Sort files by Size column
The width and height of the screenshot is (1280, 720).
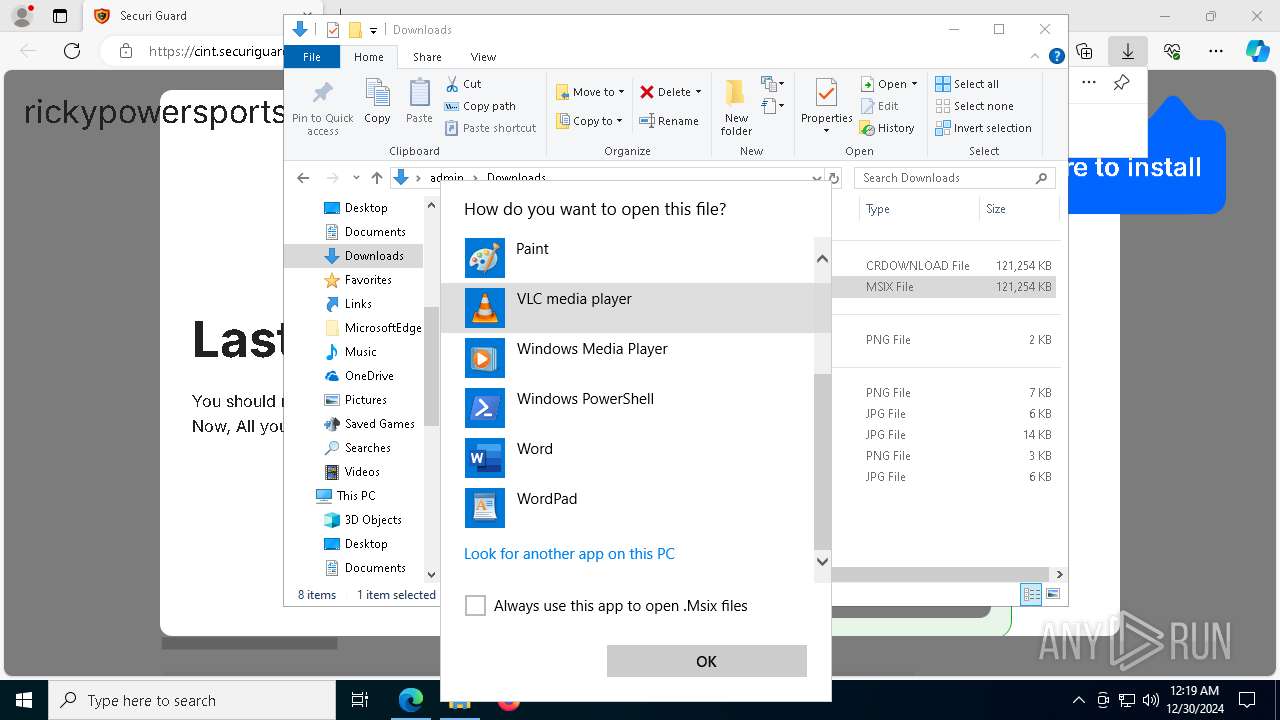pyautogui.click(x=1018, y=209)
